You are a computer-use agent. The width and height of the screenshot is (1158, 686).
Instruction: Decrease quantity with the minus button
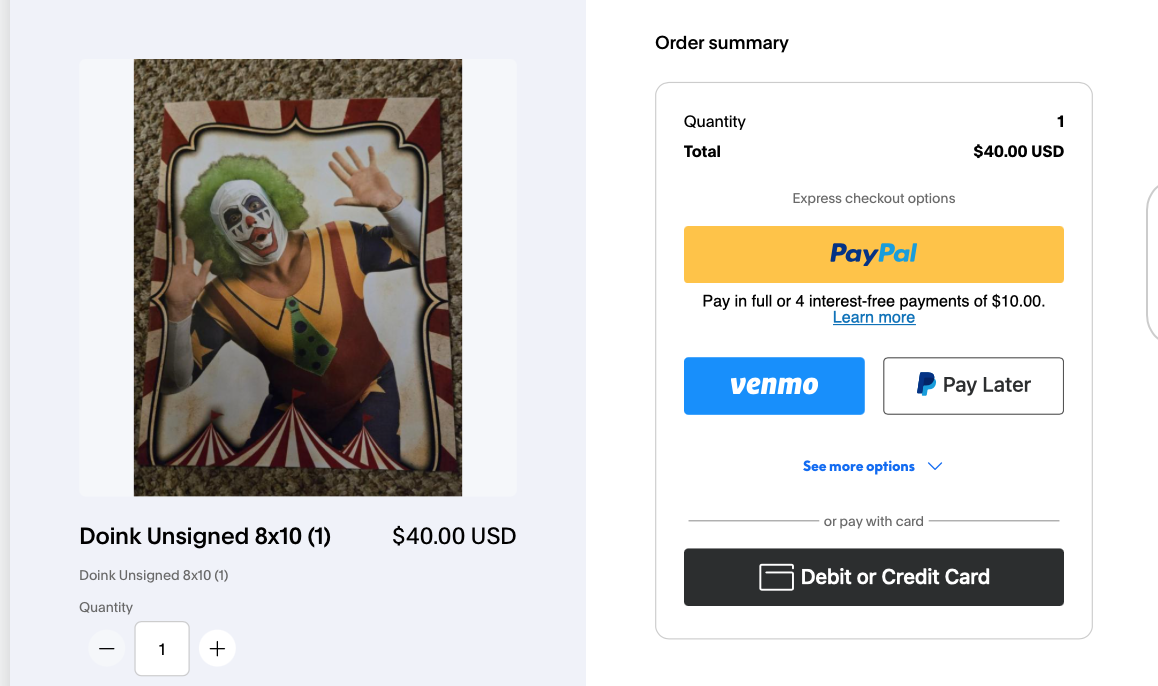pos(106,648)
